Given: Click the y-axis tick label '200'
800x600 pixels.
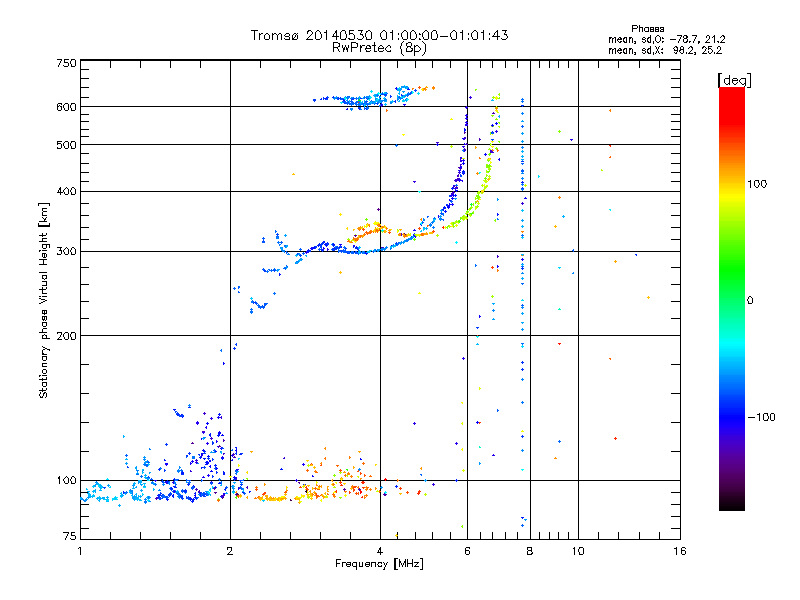Looking at the screenshot, I should tap(66, 336).
